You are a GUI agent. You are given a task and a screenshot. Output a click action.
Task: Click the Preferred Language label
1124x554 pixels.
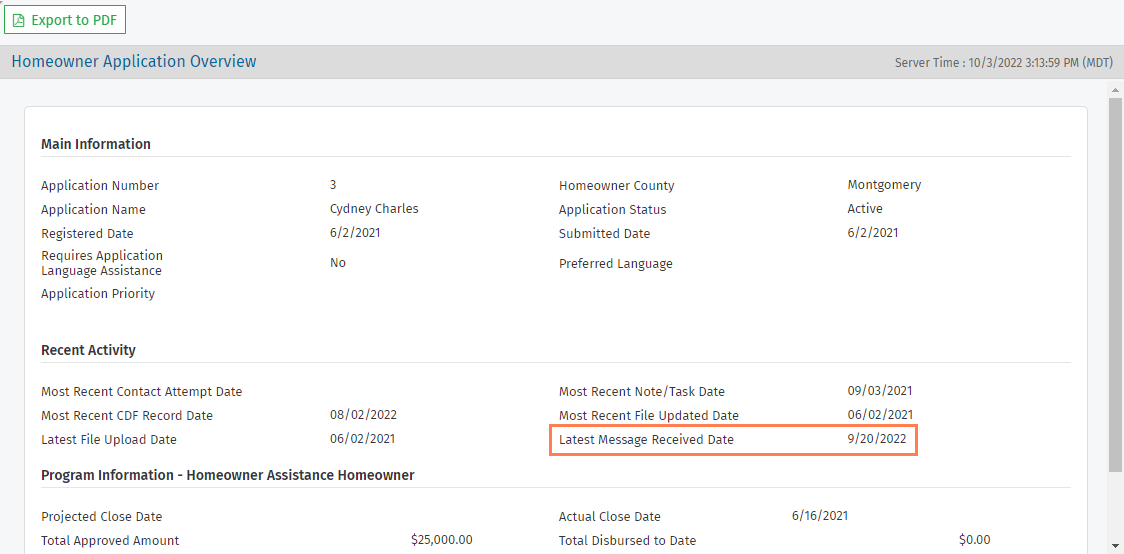click(x=615, y=264)
